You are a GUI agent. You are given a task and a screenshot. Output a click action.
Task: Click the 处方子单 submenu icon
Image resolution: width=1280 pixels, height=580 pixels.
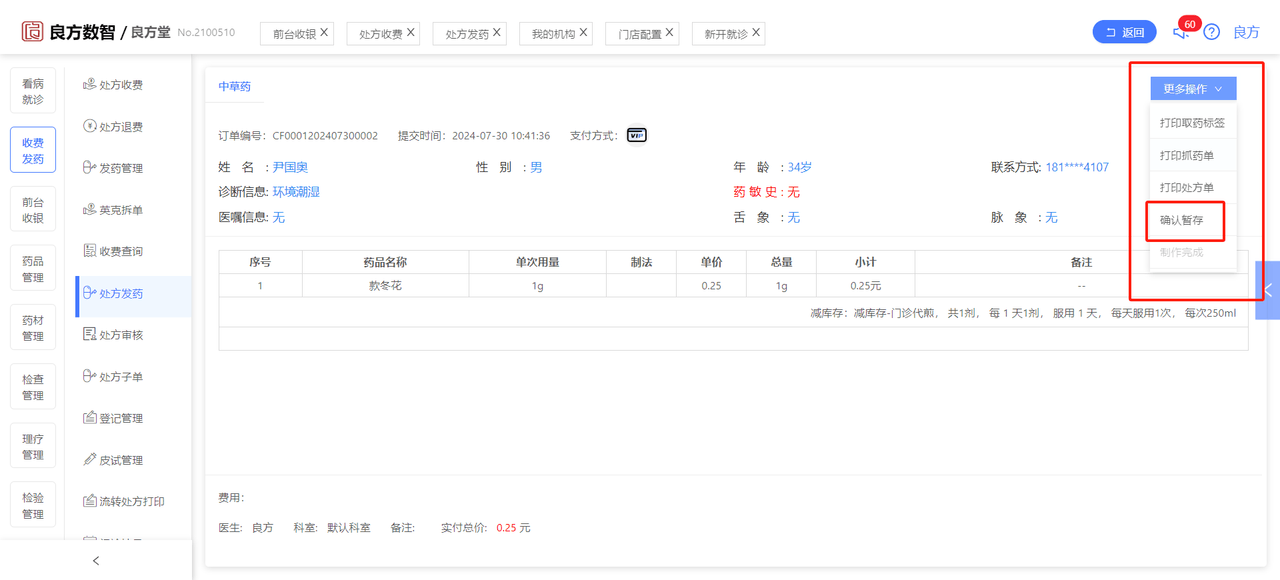pos(89,377)
